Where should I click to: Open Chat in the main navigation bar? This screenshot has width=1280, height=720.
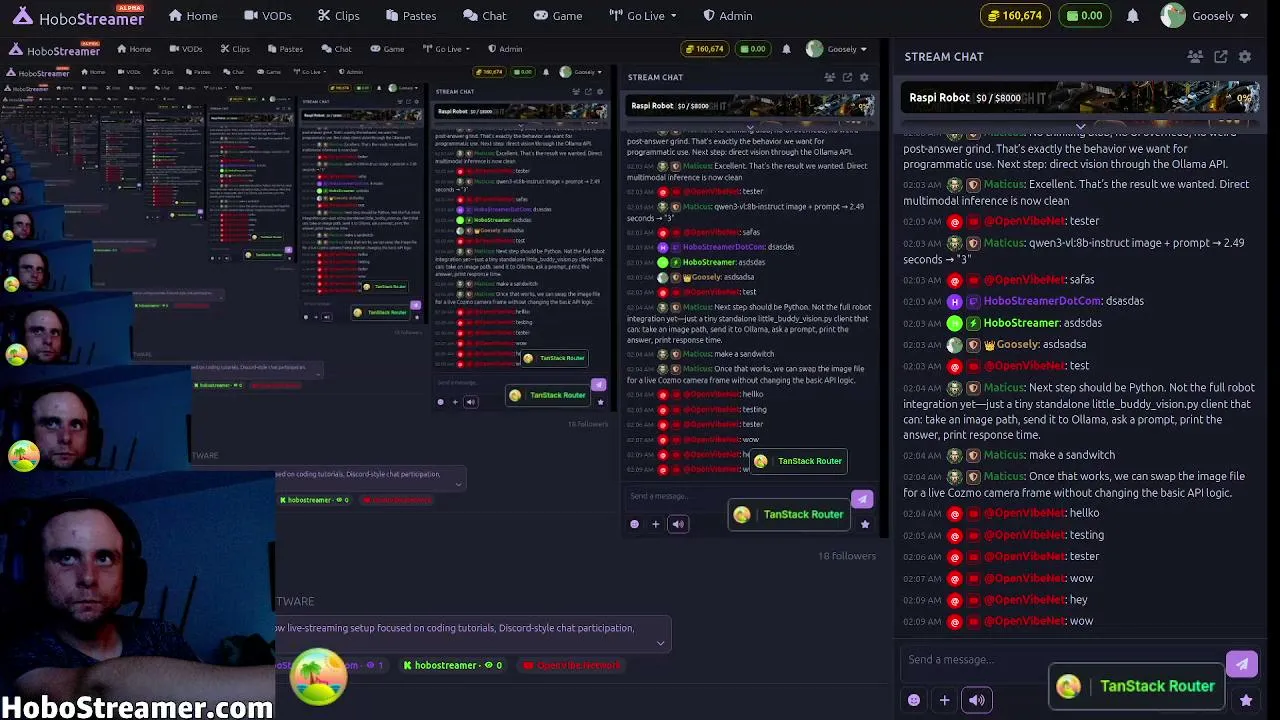click(485, 16)
